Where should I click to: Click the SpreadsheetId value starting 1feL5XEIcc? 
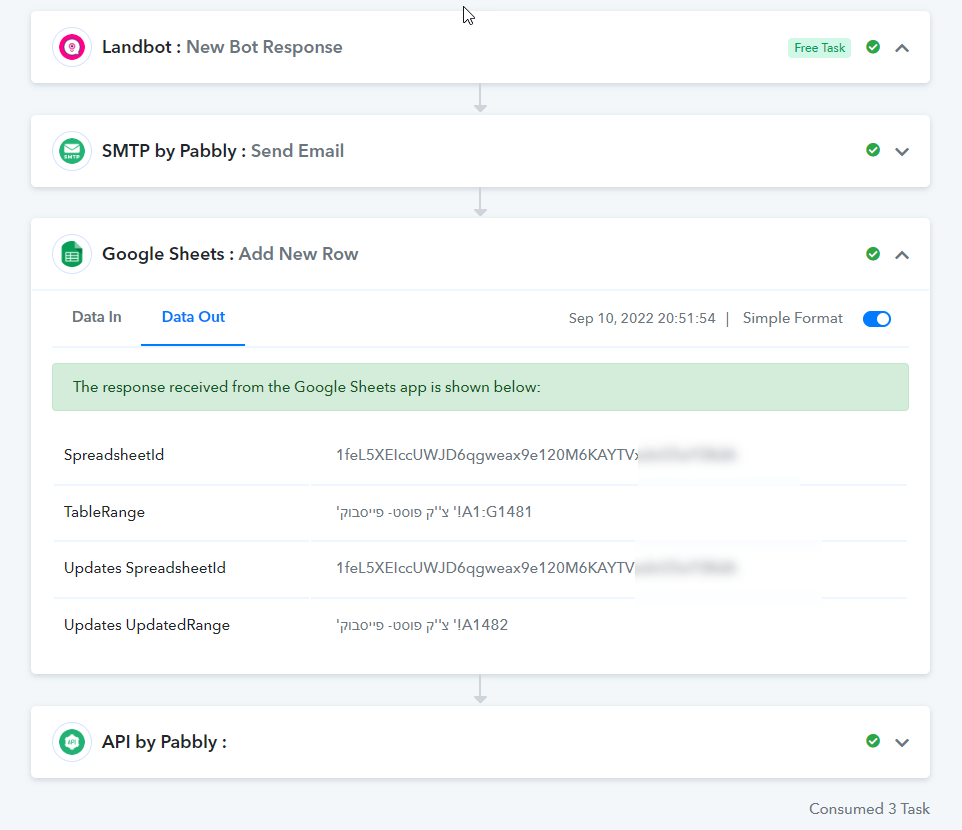536,455
